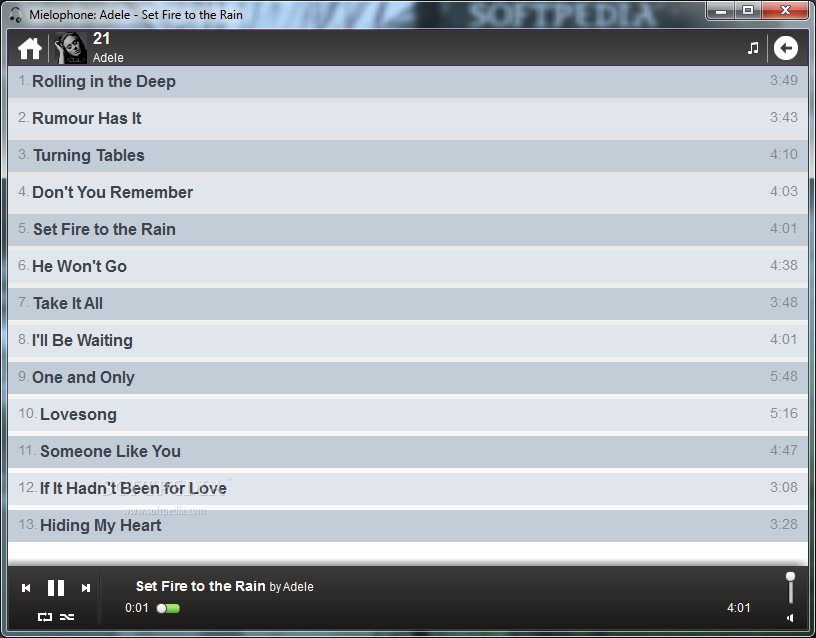
Task: Go to the Home screen icon
Action: pyautogui.click(x=30, y=49)
